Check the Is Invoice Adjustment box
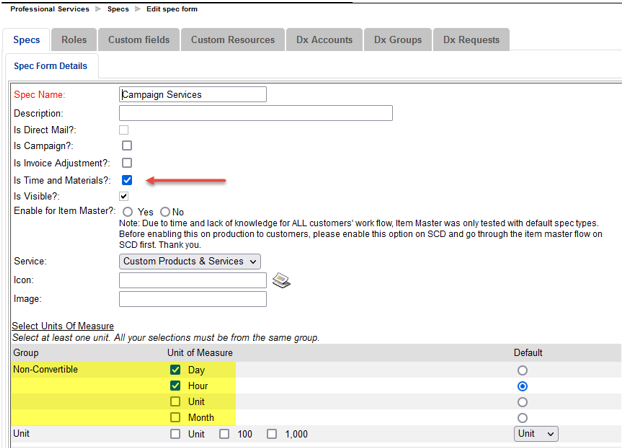Image resolution: width=627 pixels, height=448 pixels. (x=127, y=163)
